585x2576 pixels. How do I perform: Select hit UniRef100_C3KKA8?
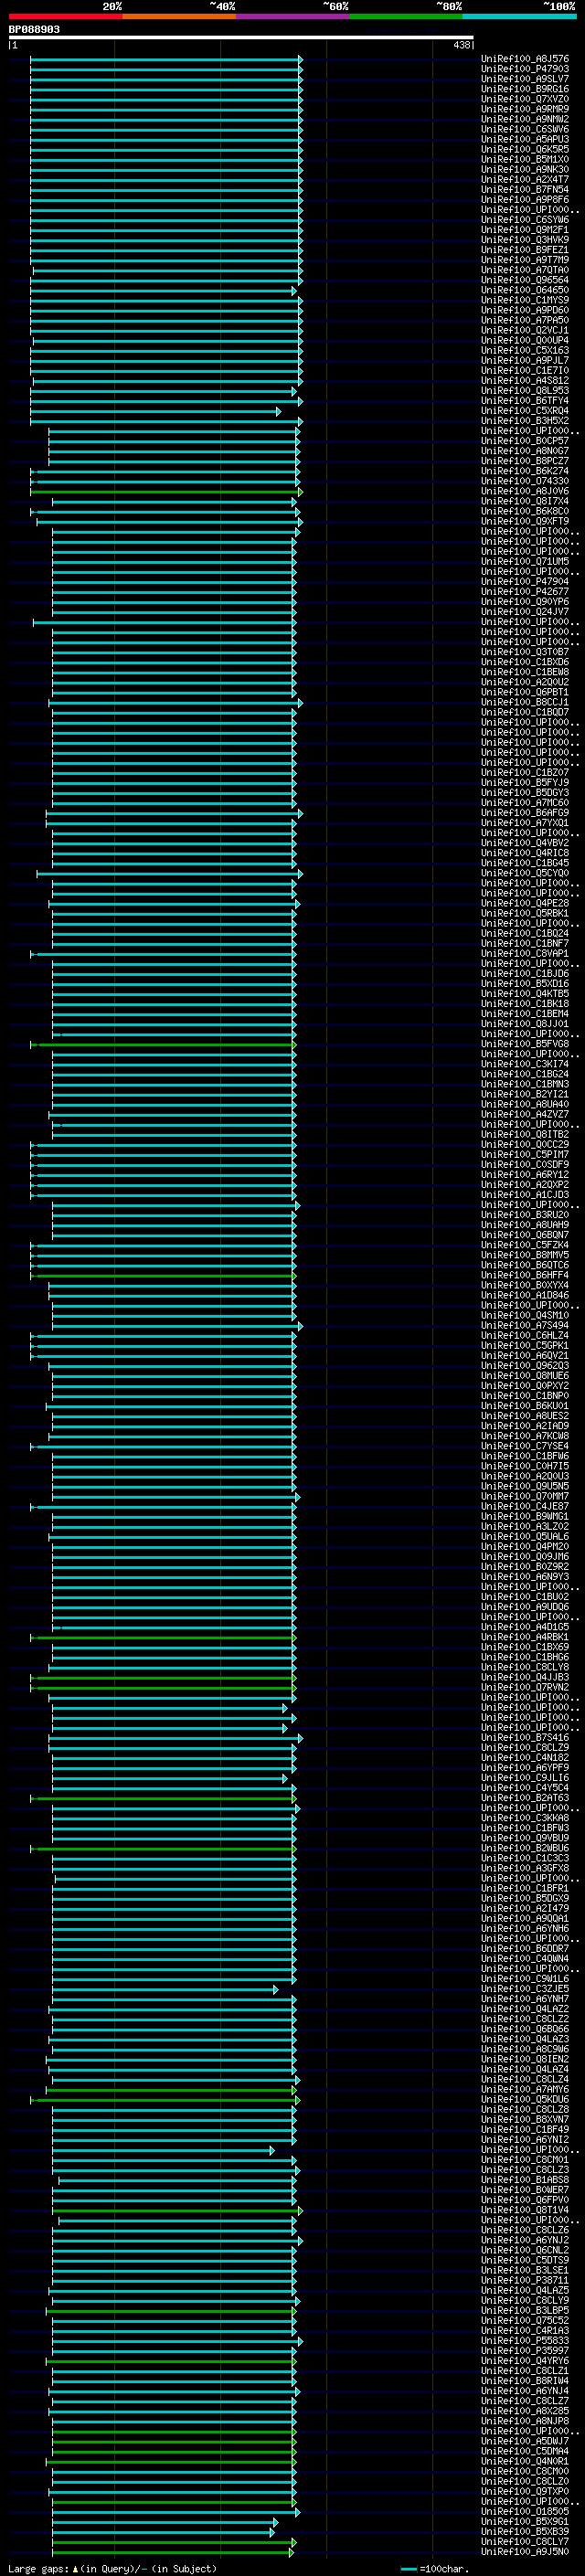point(525,1818)
